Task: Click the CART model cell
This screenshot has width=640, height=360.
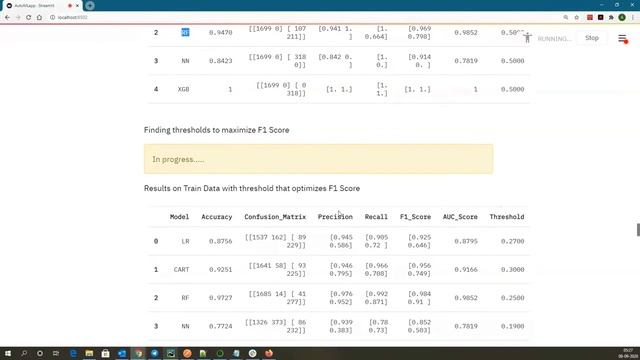Action: coord(181,269)
